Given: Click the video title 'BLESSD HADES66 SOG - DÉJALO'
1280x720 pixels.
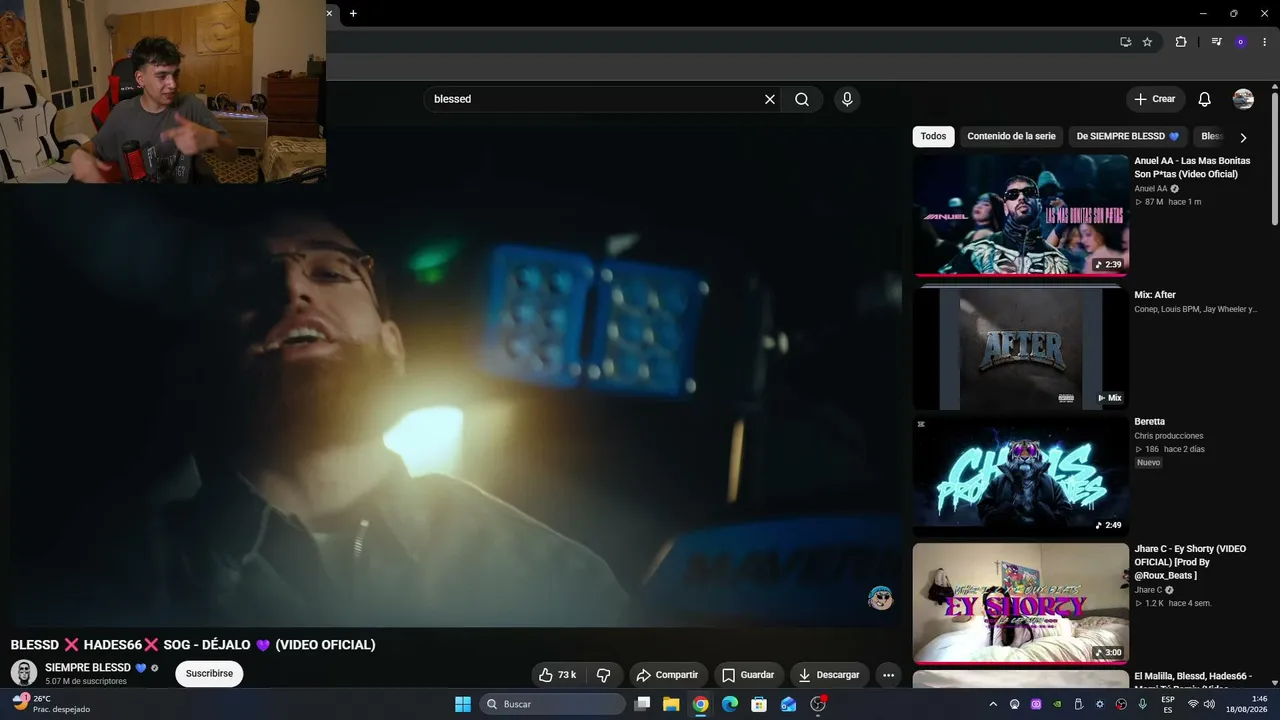Looking at the screenshot, I should click(x=193, y=645).
